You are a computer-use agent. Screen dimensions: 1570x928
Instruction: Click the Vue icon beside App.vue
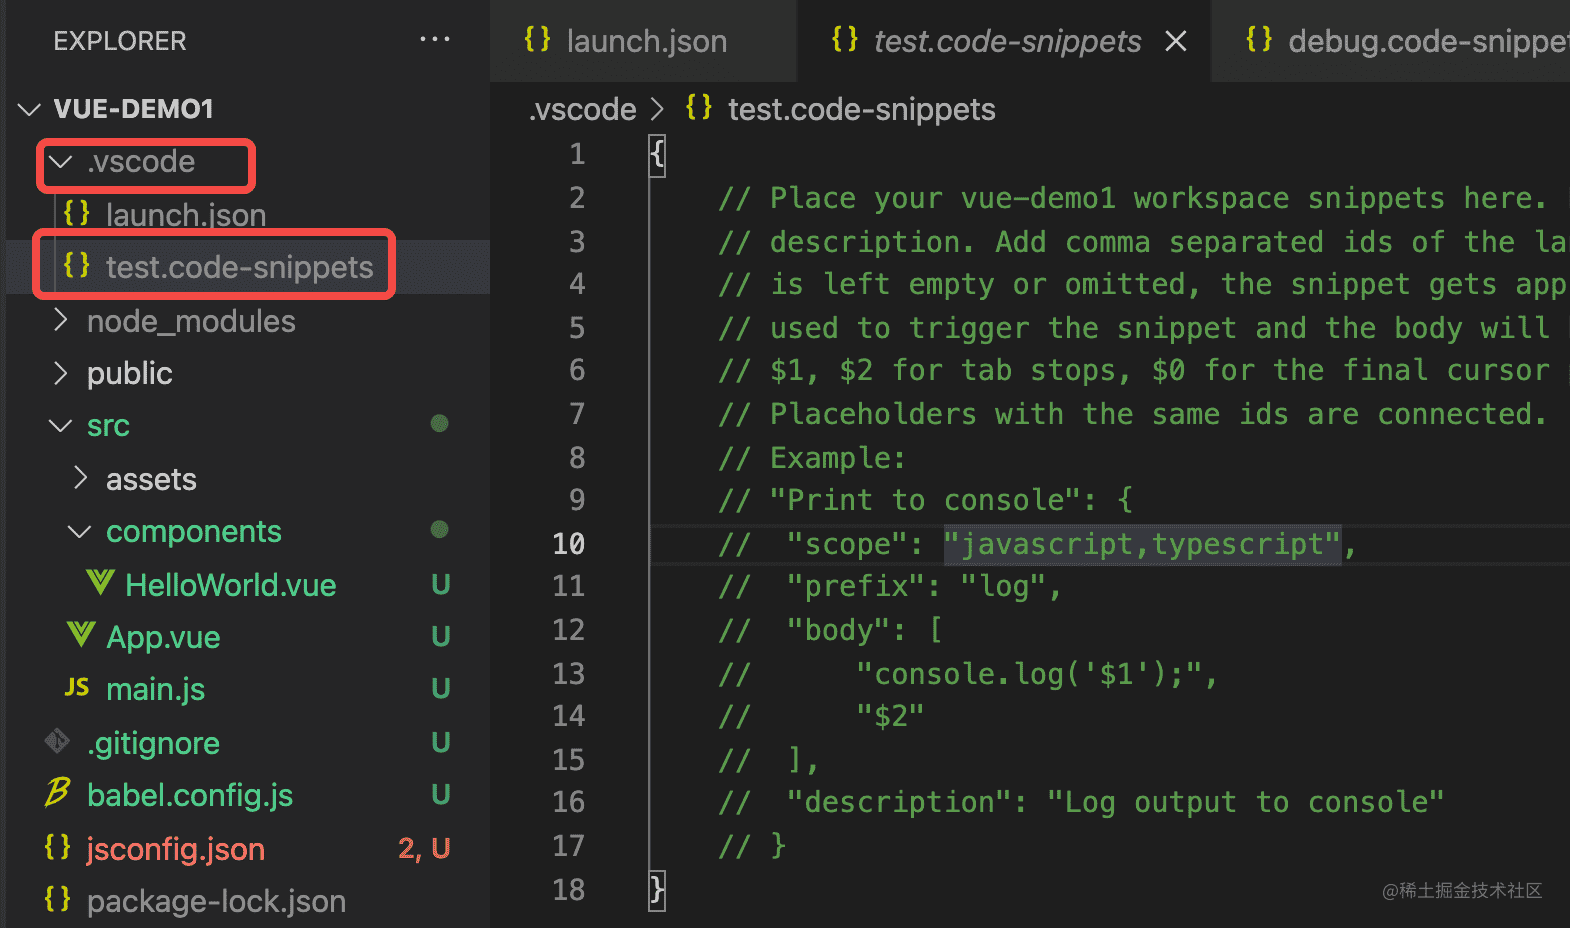point(81,634)
